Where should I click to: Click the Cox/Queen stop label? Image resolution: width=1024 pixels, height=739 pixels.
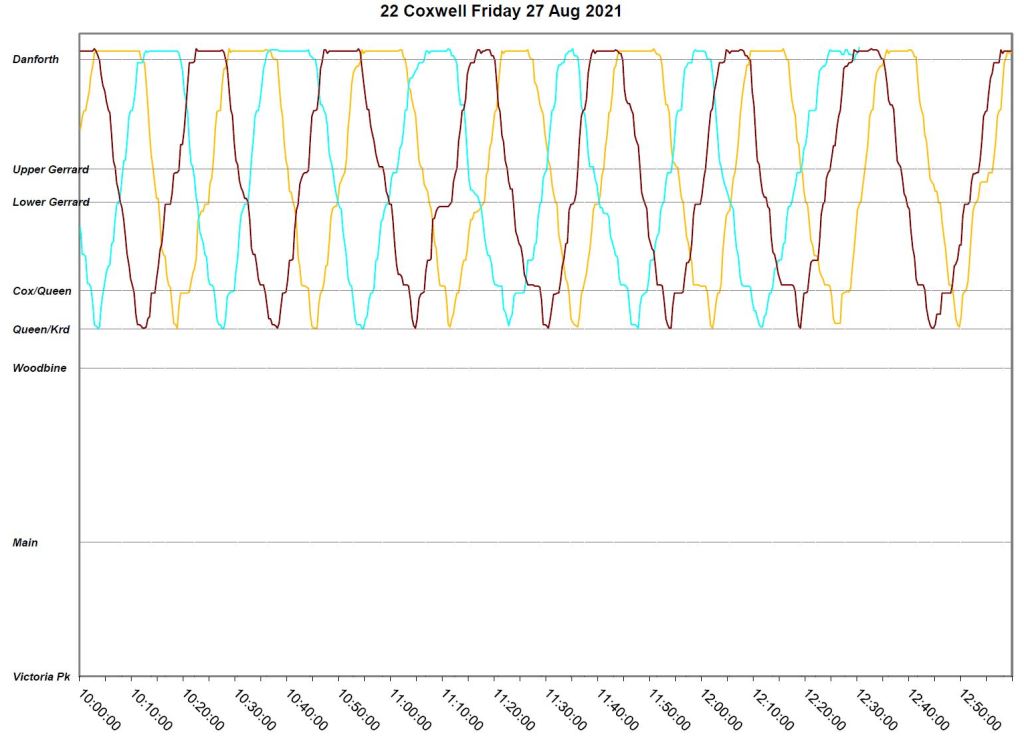[x=41, y=291]
